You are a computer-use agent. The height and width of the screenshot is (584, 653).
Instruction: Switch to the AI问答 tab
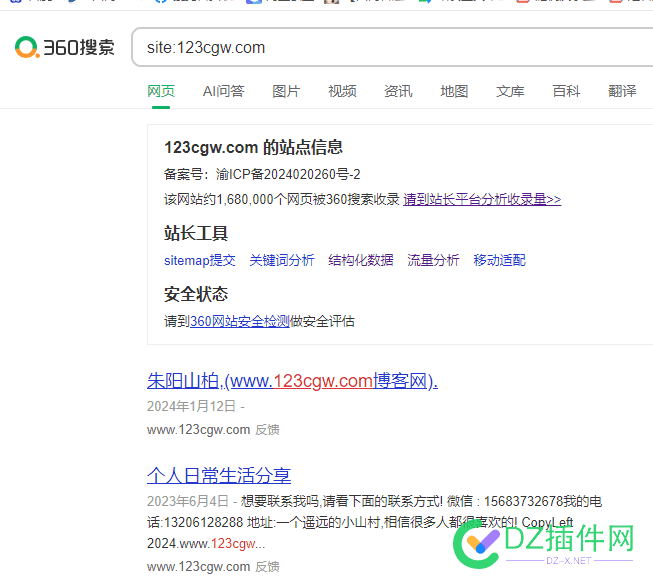coord(223,91)
